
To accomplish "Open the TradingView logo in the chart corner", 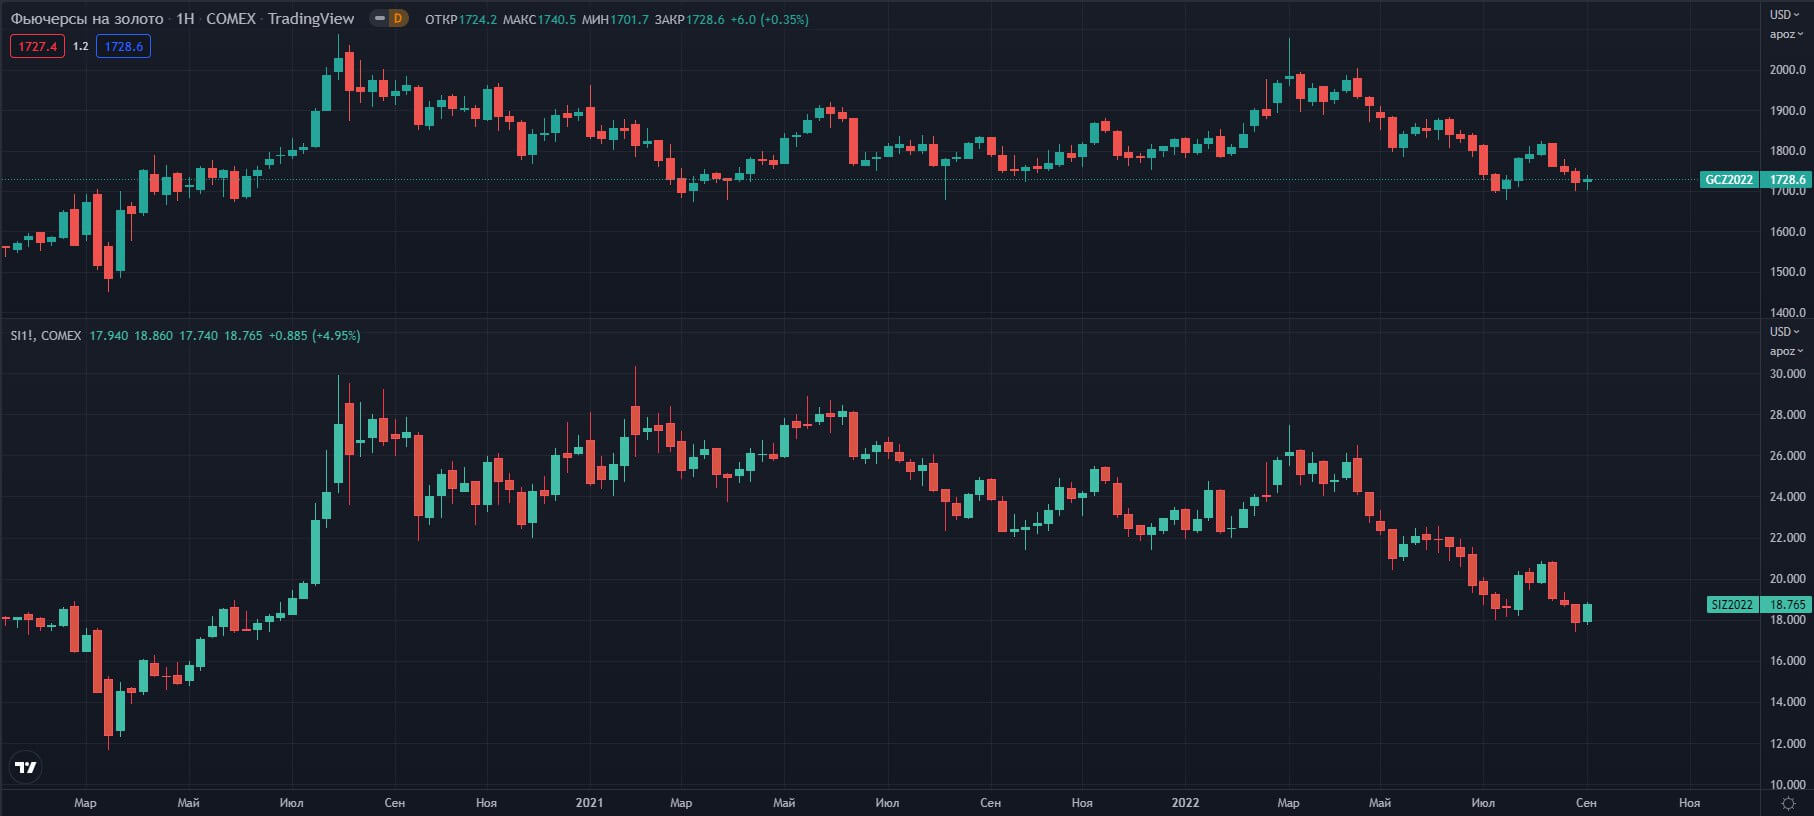I will tap(26, 767).
